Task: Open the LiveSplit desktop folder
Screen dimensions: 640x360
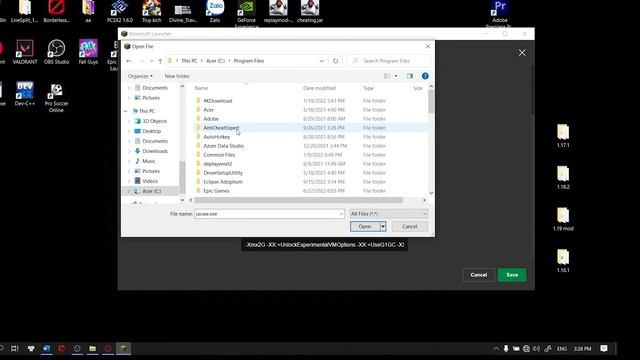Action: point(24,11)
